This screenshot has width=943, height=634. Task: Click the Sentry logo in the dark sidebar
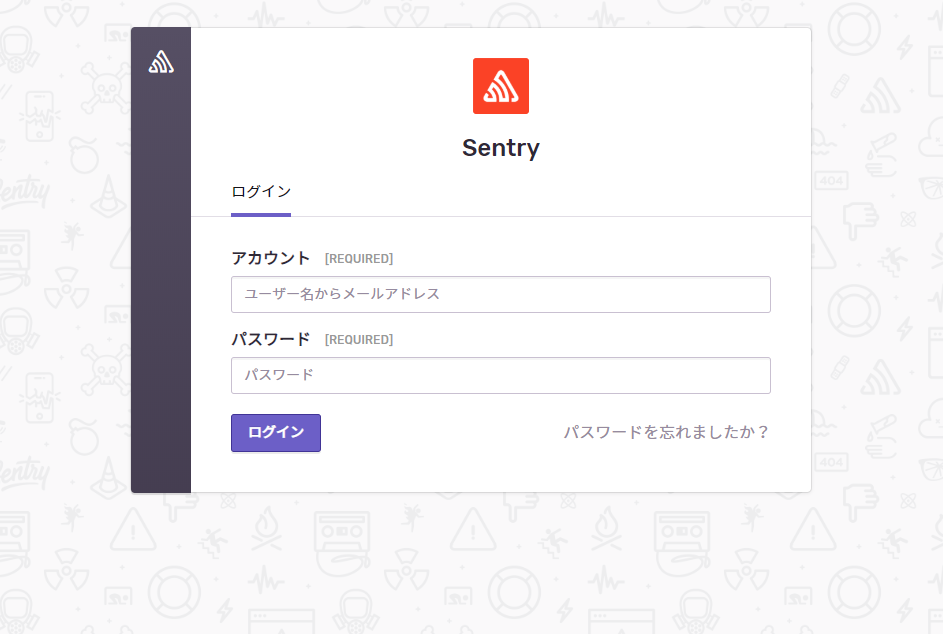pyautogui.click(x=161, y=60)
